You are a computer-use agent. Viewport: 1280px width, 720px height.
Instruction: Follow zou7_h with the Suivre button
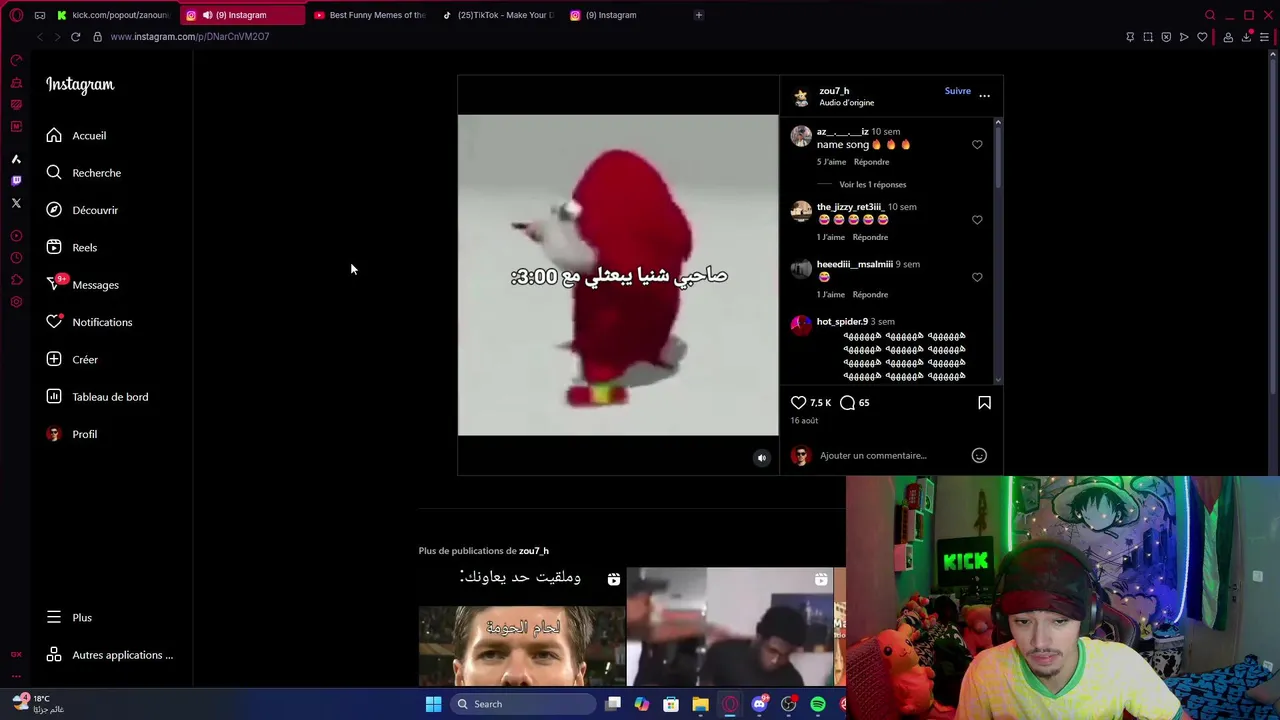[957, 91]
